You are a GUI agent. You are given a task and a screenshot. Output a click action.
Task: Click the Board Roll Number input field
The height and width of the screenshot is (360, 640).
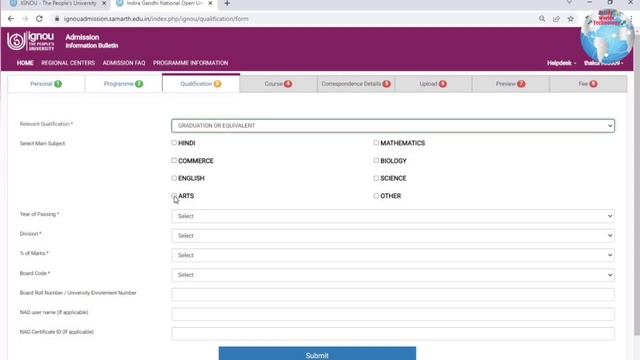click(x=393, y=294)
